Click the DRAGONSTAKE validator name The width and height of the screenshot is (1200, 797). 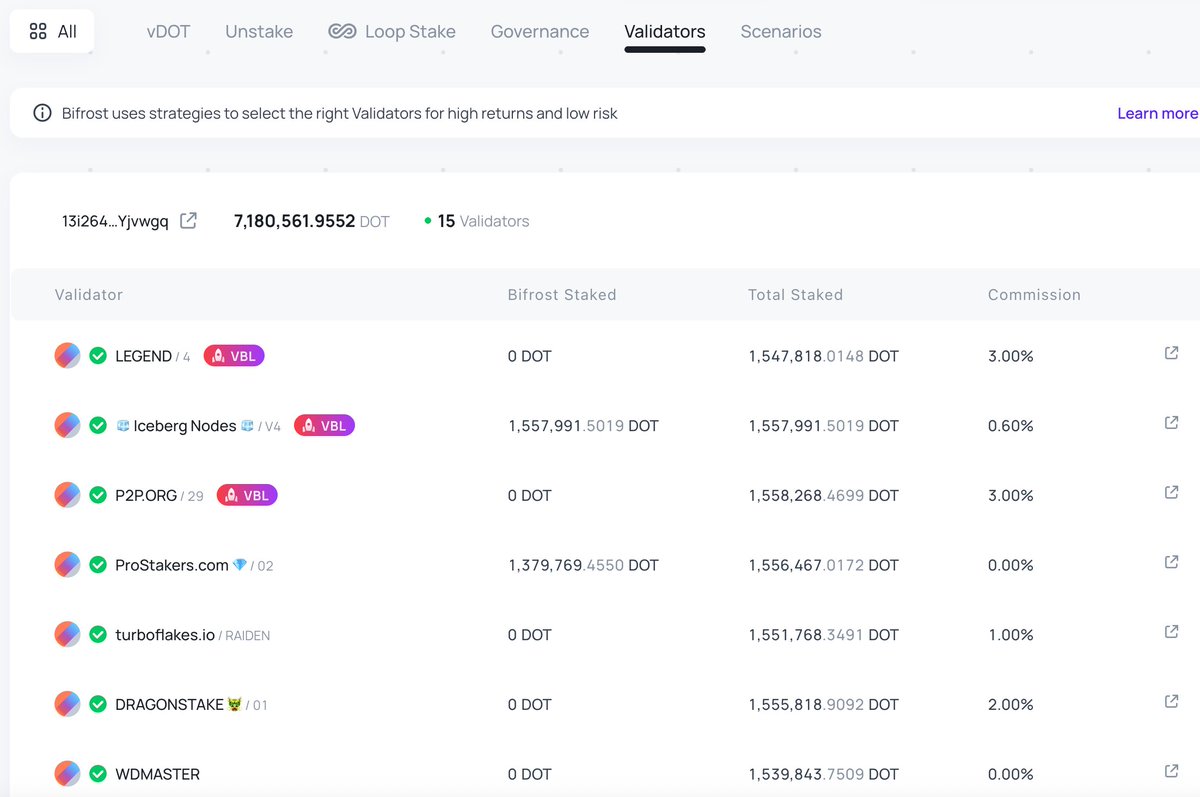click(x=169, y=704)
